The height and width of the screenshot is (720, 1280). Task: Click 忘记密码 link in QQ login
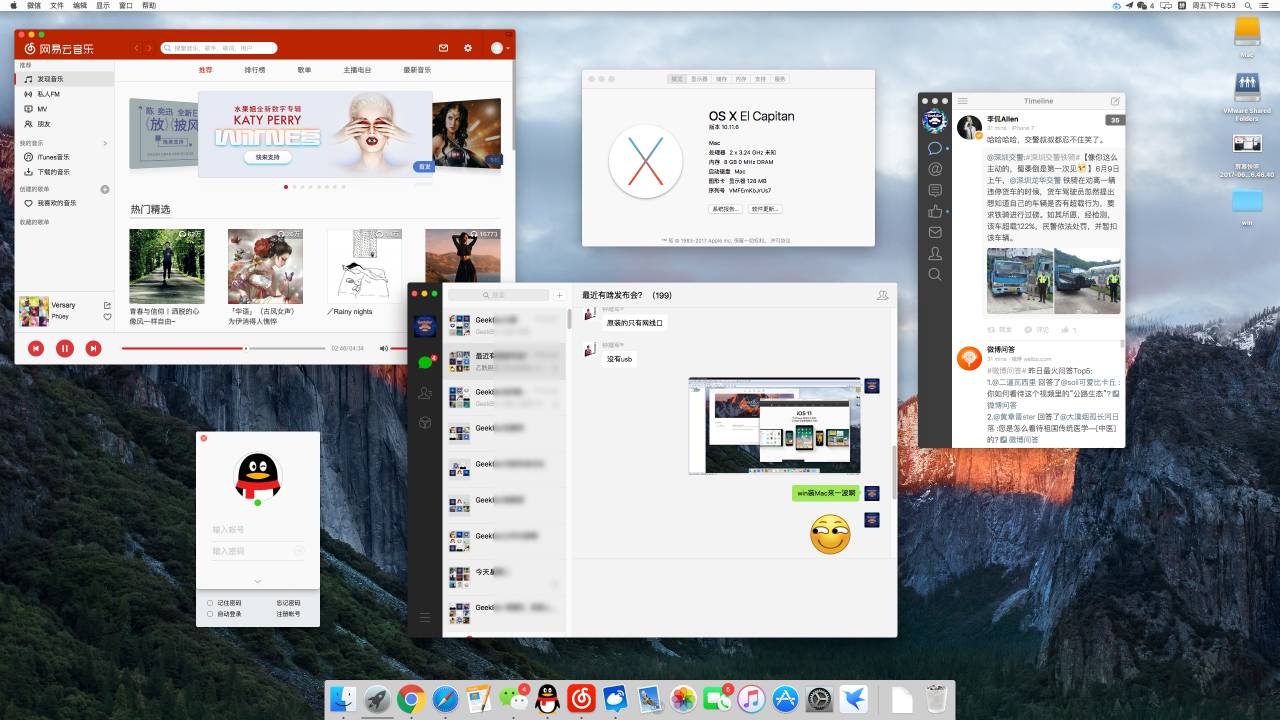pos(288,603)
